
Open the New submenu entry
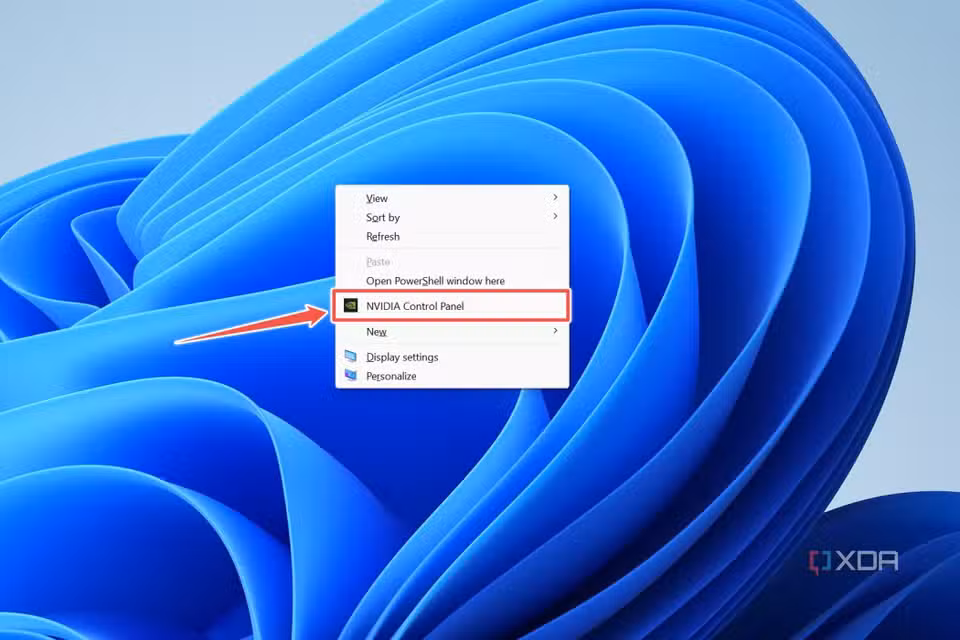click(452, 331)
